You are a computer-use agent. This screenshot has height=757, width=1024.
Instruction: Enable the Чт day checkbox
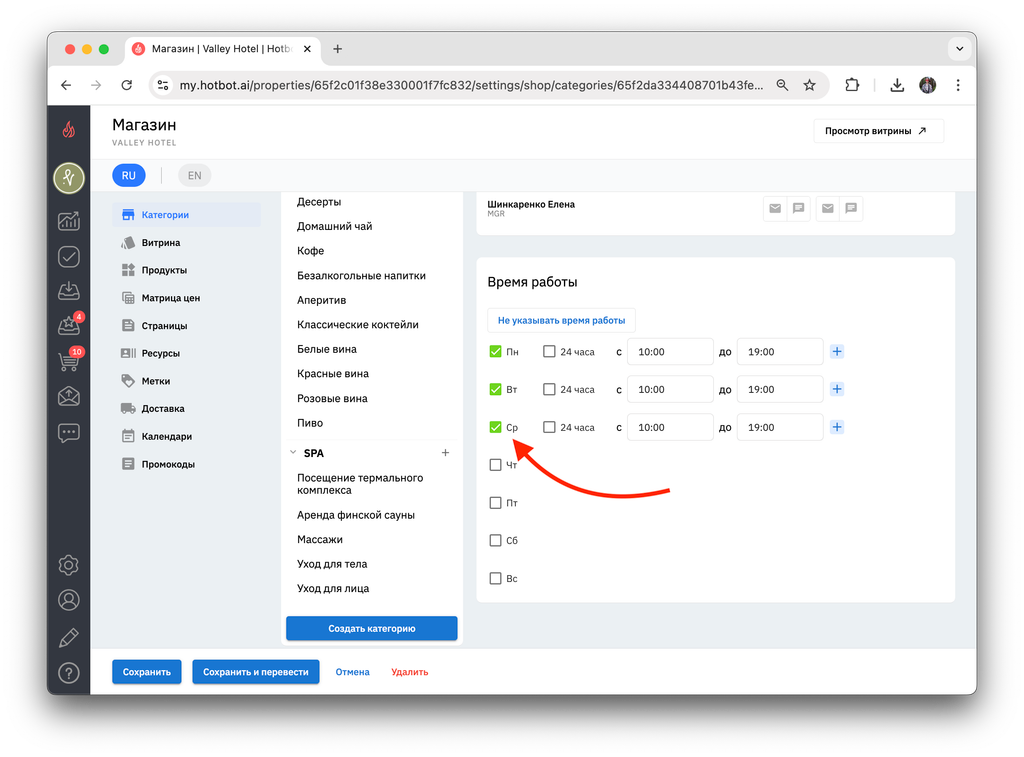click(x=495, y=465)
